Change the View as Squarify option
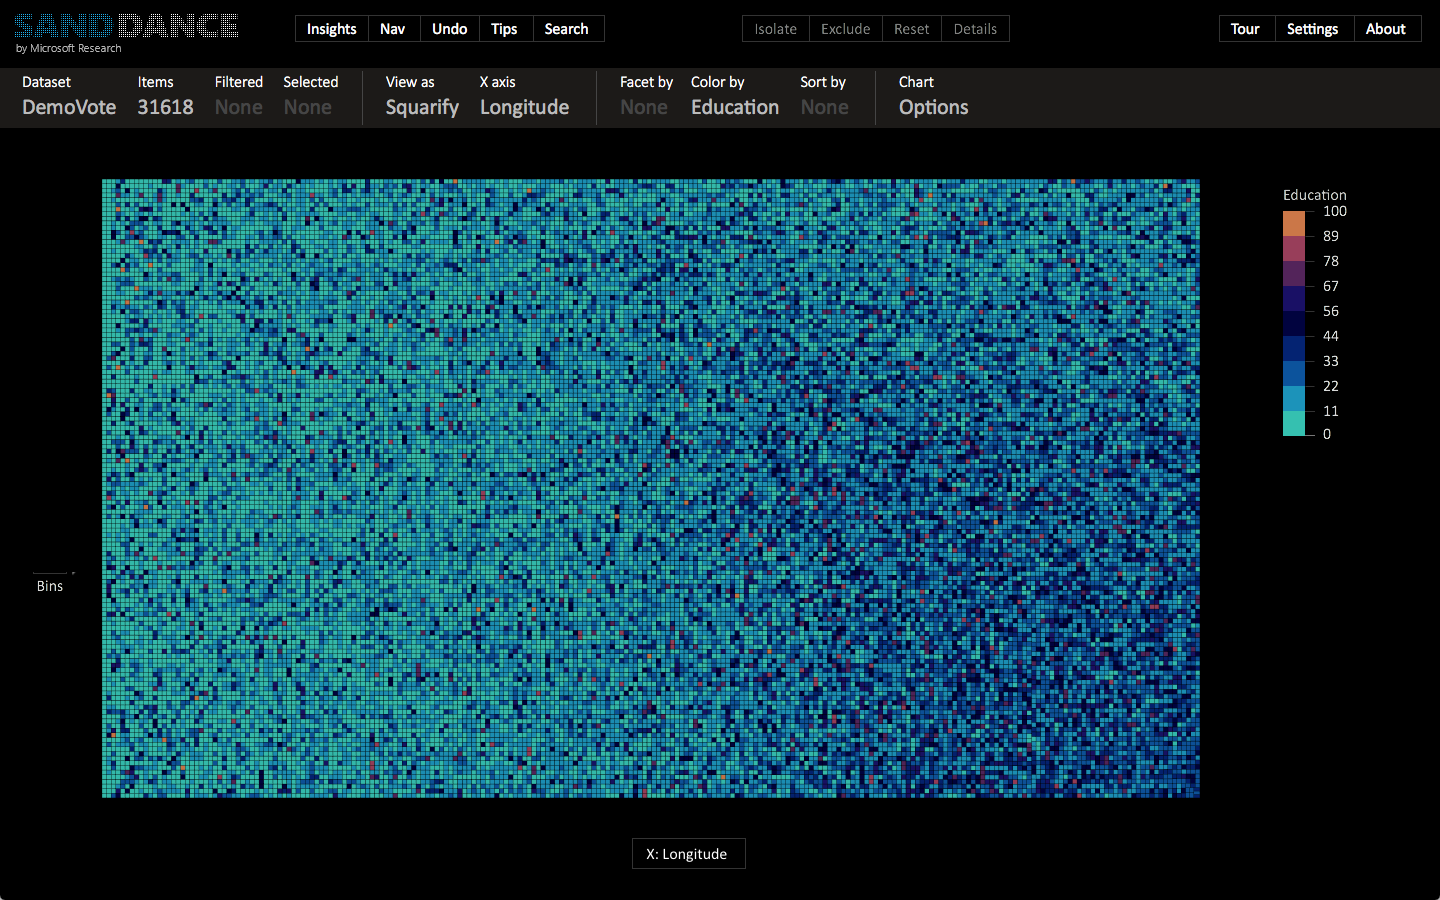Viewport: 1440px width, 900px height. pyautogui.click(x=422, y=107)
